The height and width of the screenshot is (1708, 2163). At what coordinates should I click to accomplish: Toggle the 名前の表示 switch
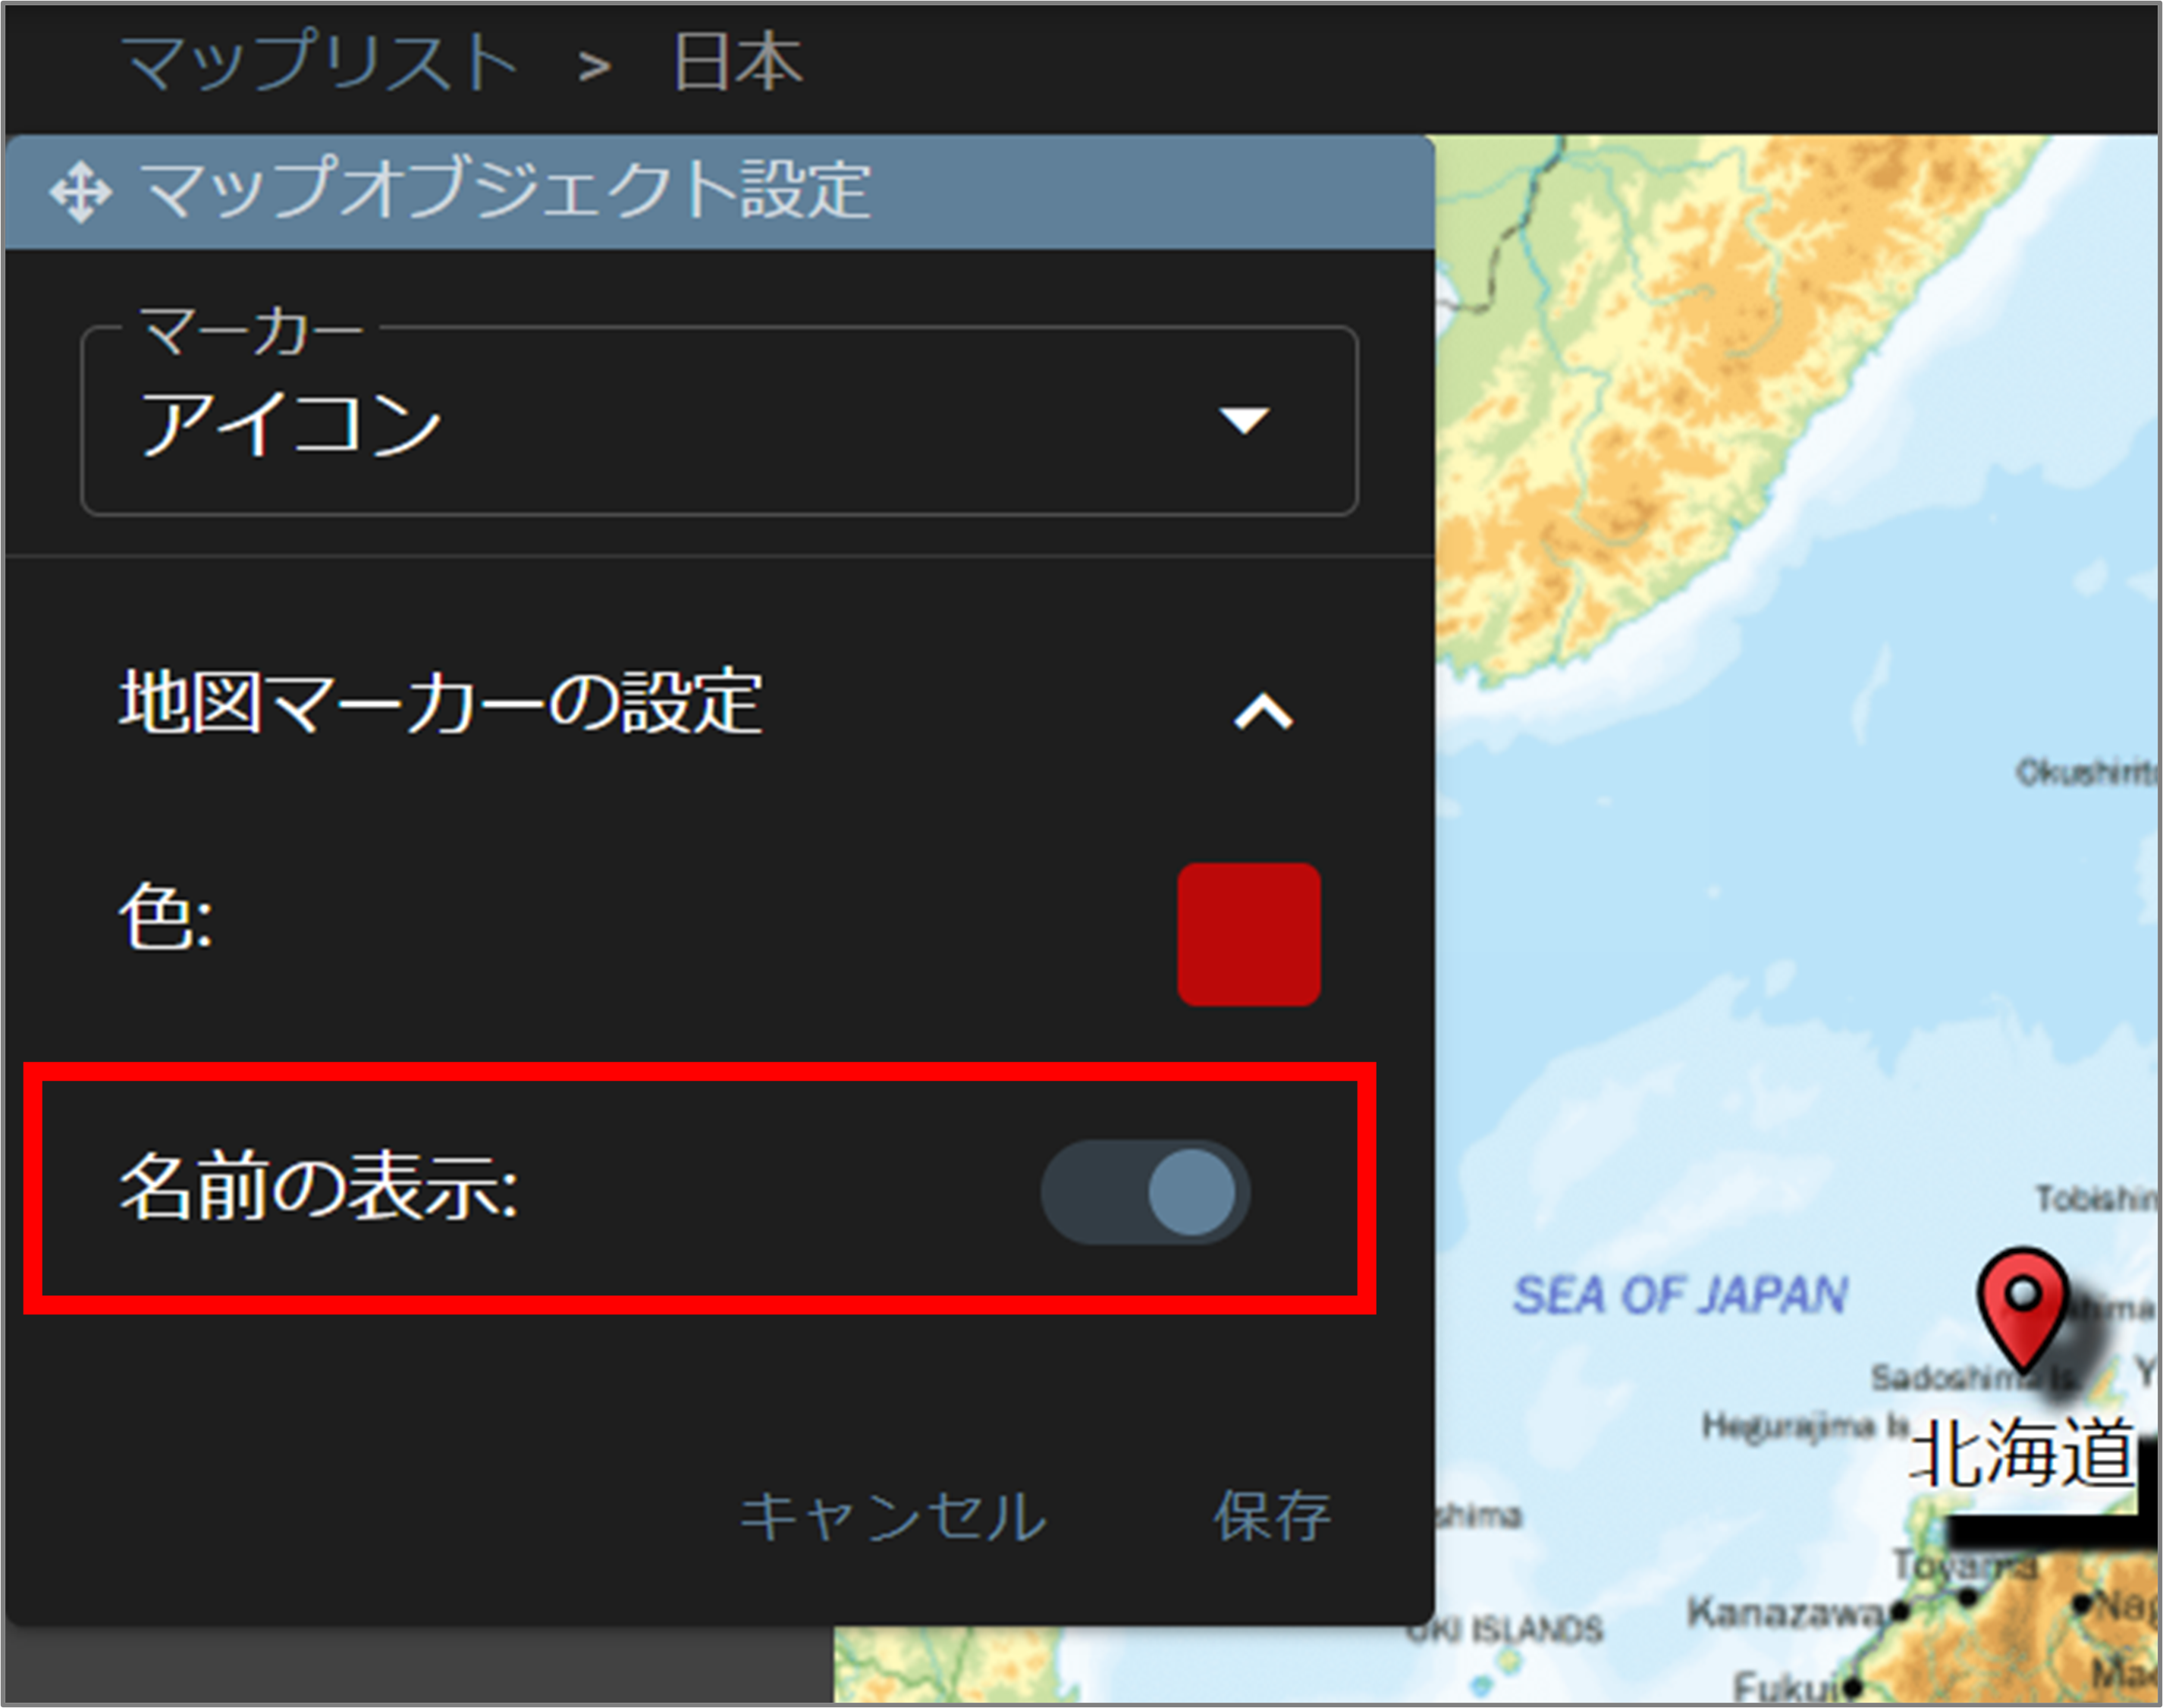1145,1192
